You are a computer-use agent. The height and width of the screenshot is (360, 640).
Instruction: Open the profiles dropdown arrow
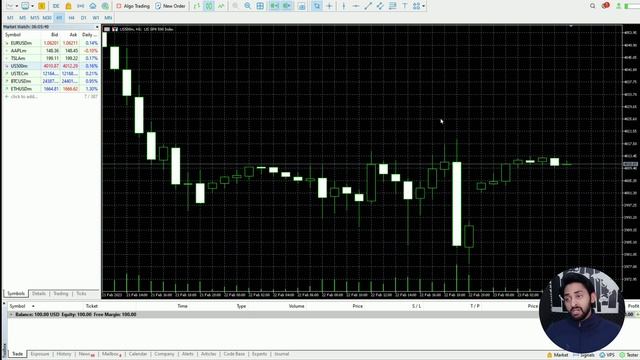(32, 6)
